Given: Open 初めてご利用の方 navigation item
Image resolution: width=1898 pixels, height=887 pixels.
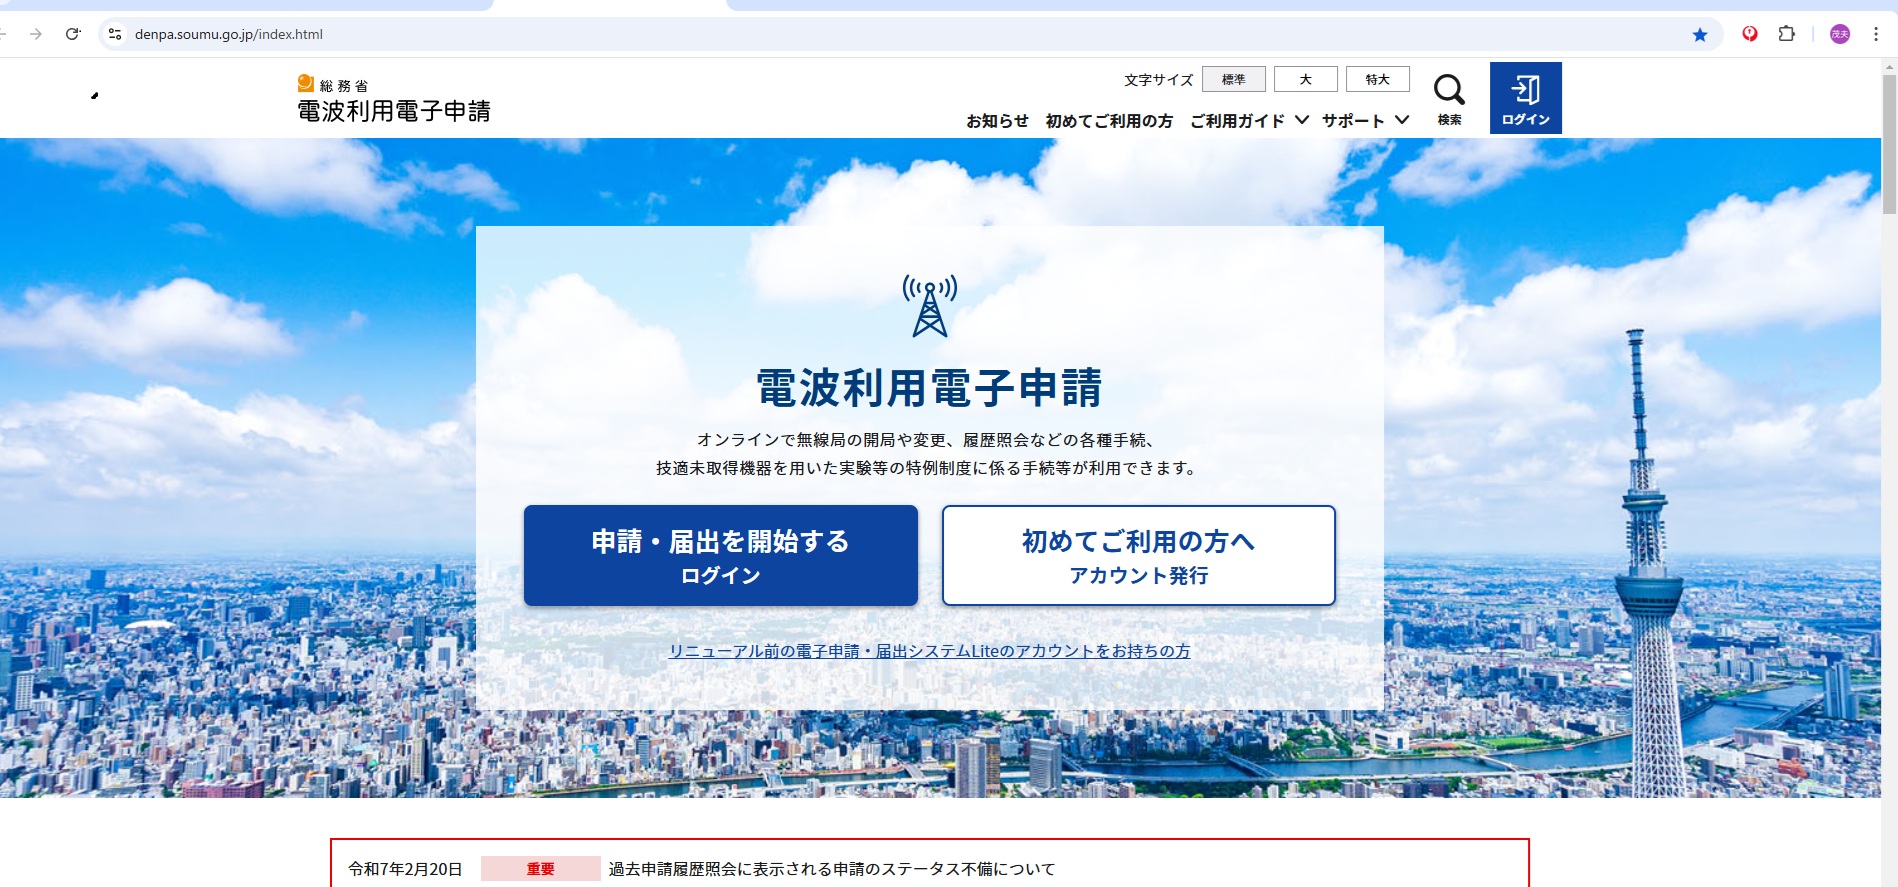Looking at the screenshot, I should 1109,121.
